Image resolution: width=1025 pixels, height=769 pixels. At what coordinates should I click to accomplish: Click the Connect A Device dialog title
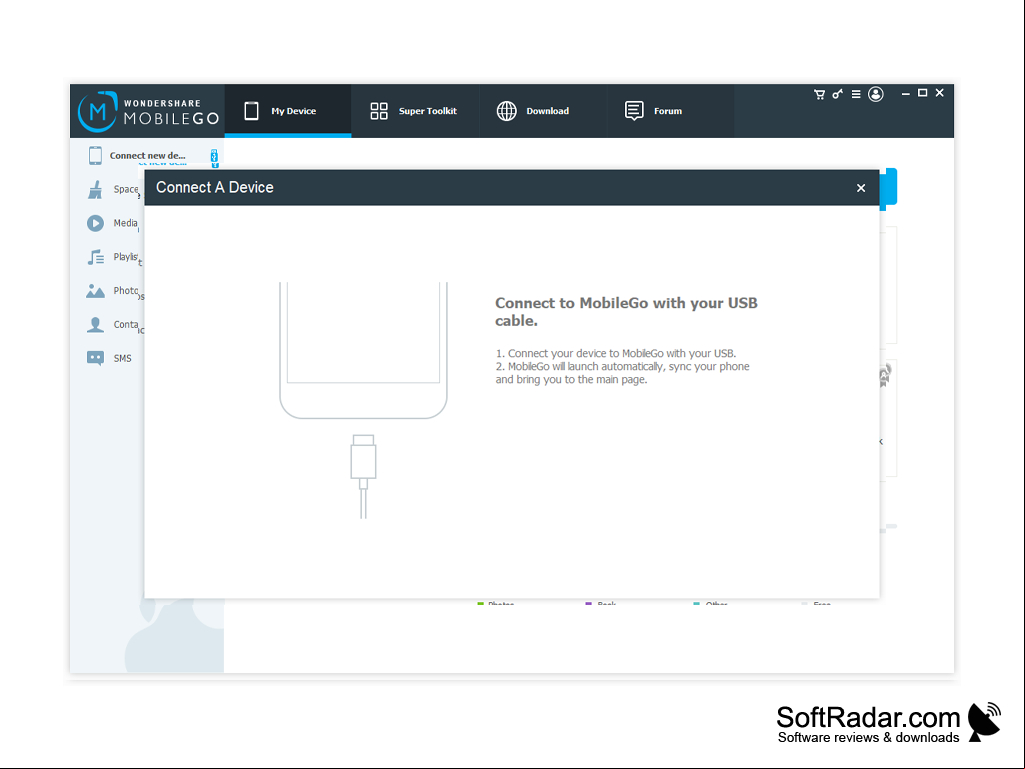[214, 188]
